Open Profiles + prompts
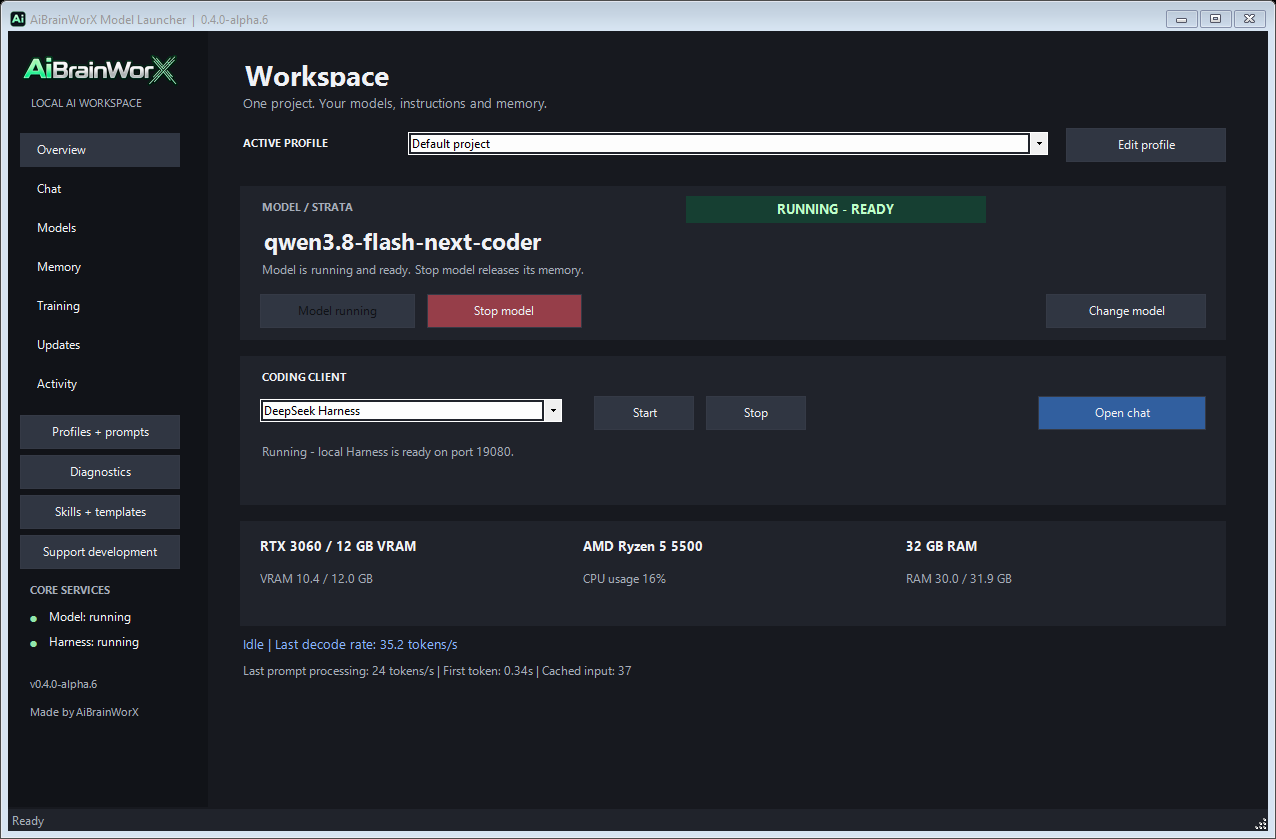The height and width of the screenshot is (839, 1276). [100, 432]
